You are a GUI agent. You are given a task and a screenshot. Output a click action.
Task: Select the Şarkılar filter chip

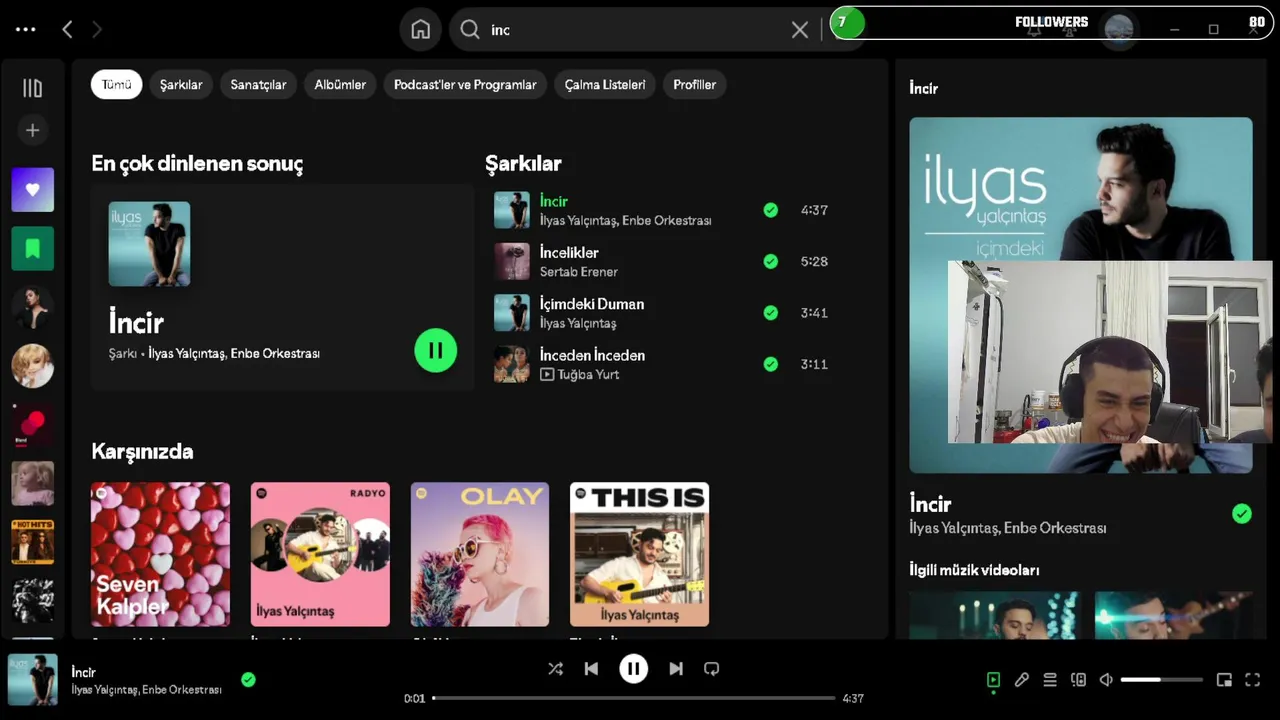[x=181, y=85]
